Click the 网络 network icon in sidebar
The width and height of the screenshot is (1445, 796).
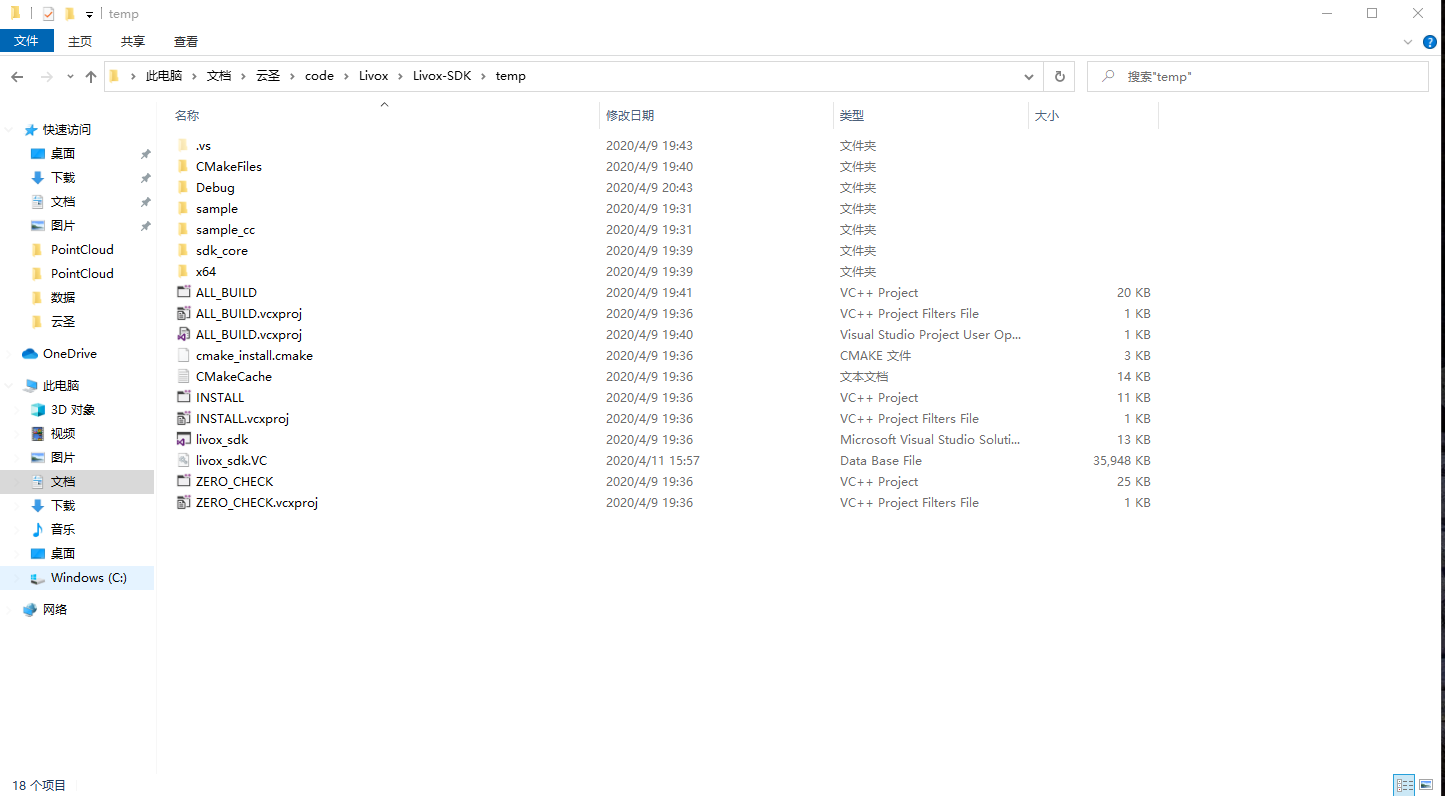30,609
